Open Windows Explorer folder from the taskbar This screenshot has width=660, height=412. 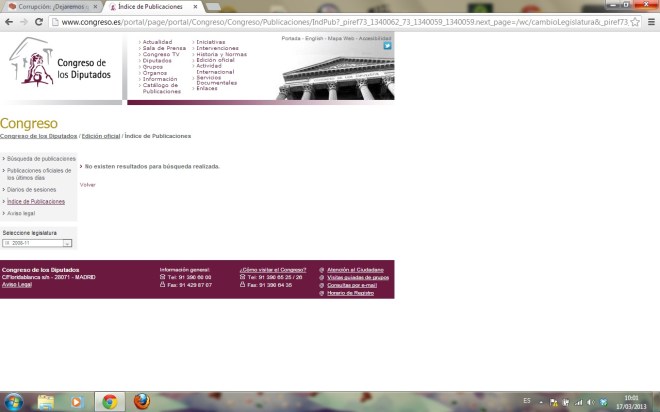tap(46, 401)
